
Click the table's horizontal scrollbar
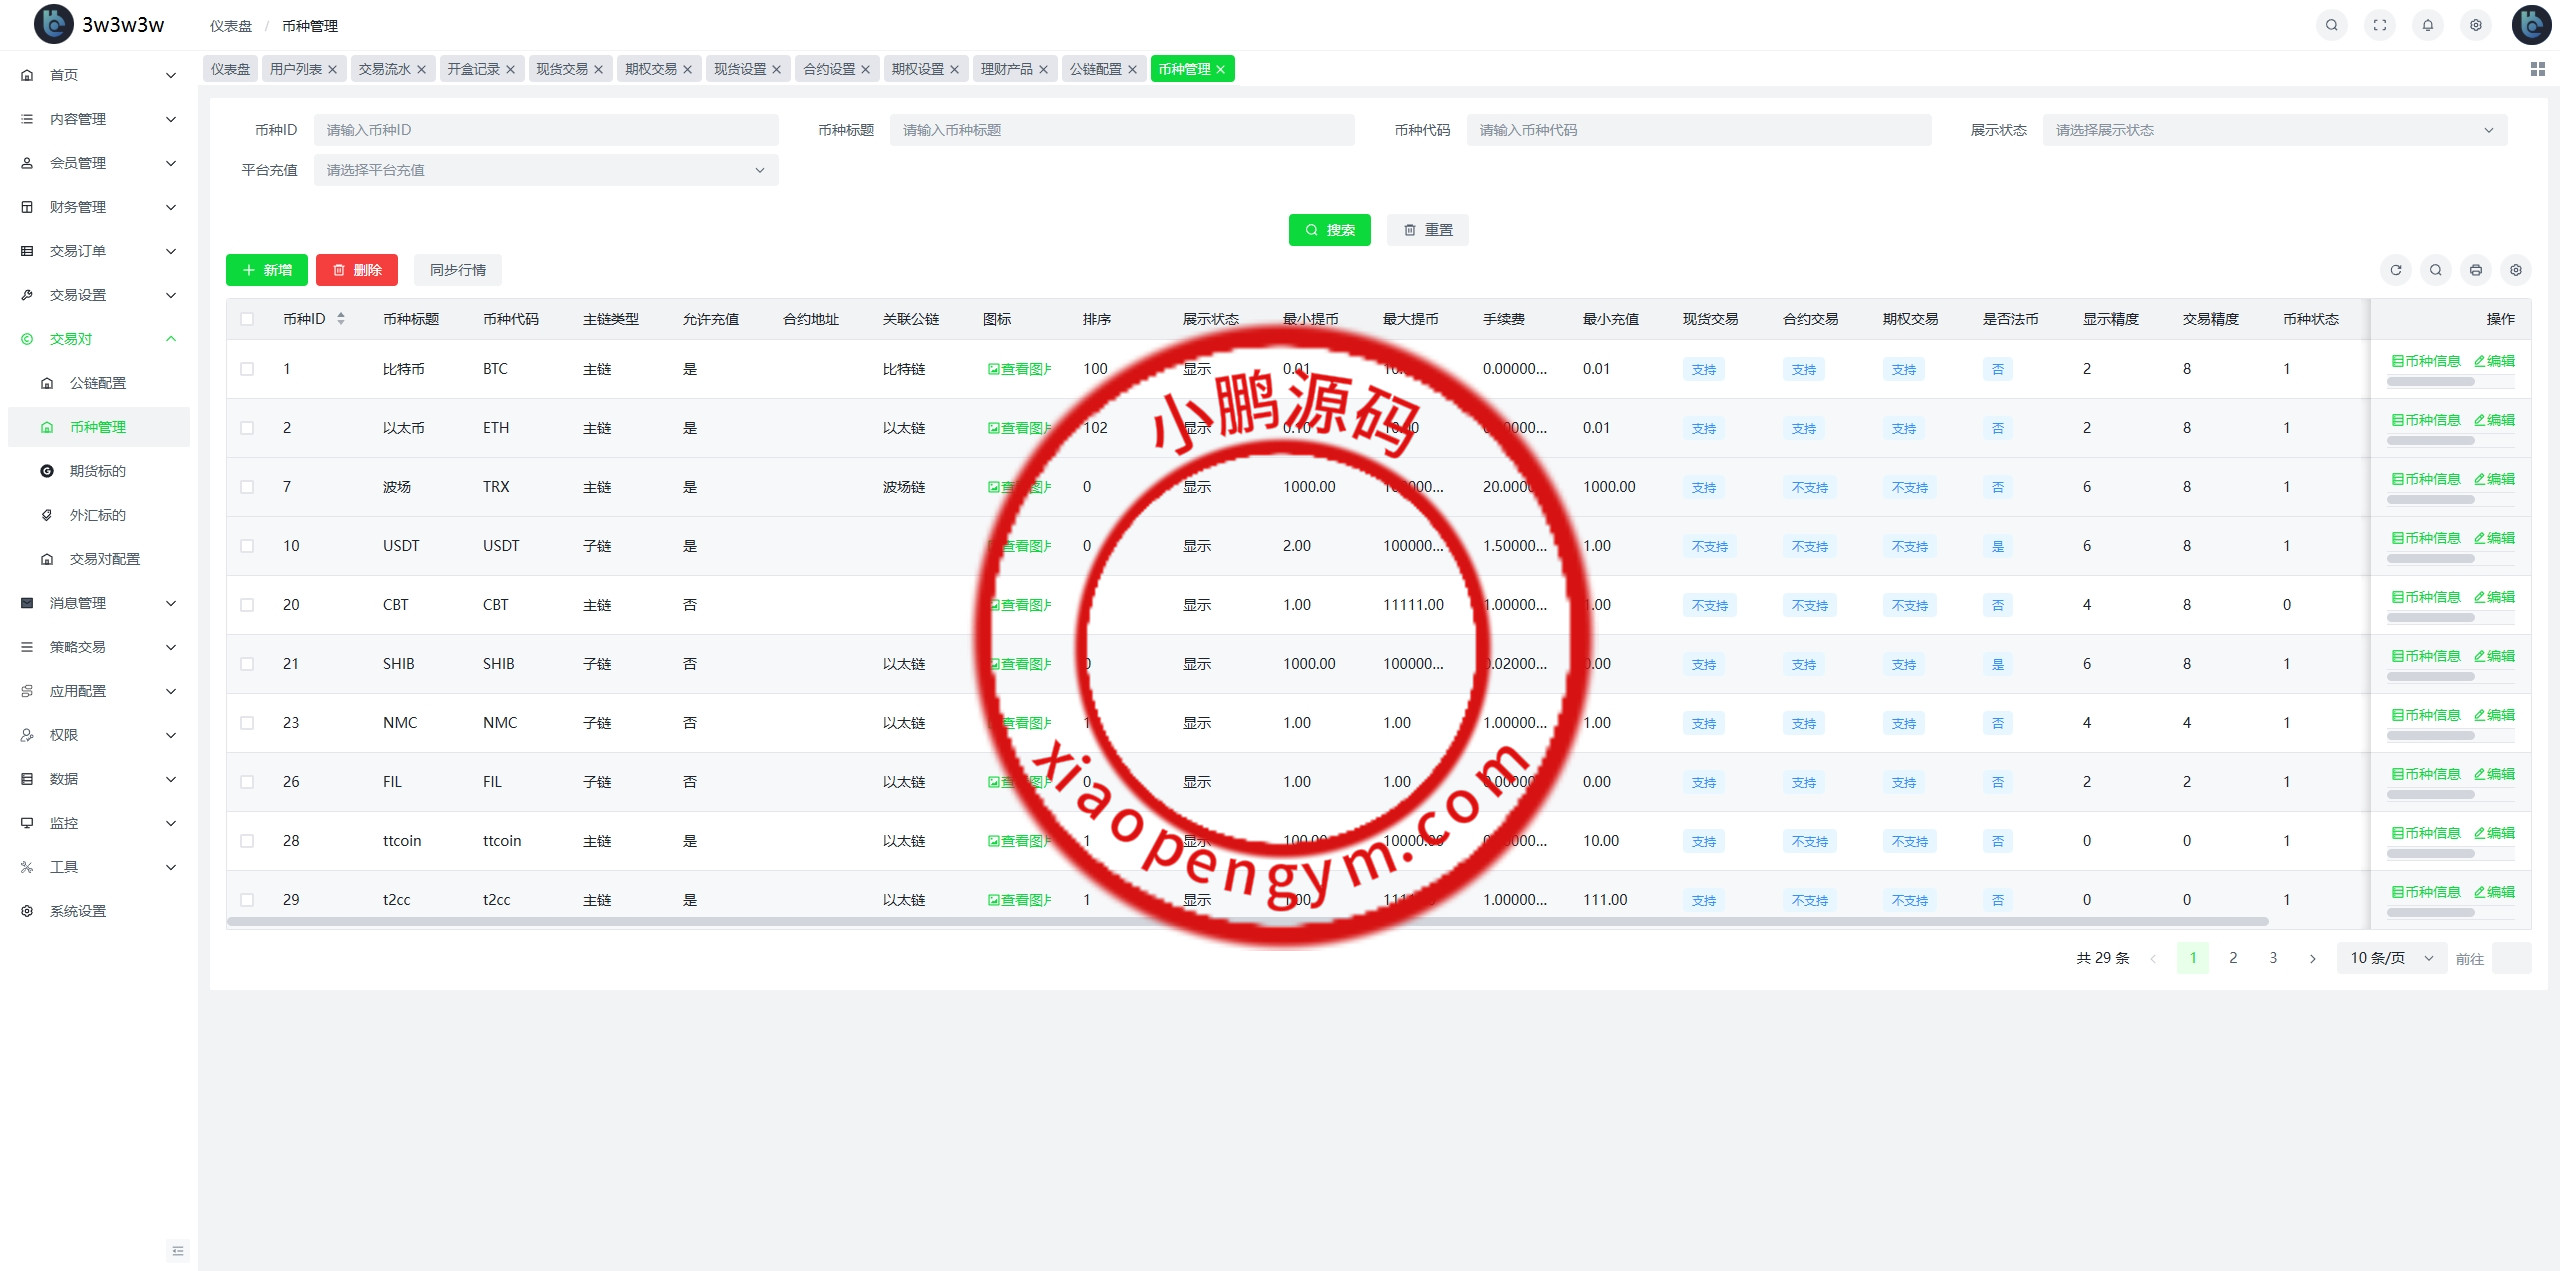[1246, 921]
